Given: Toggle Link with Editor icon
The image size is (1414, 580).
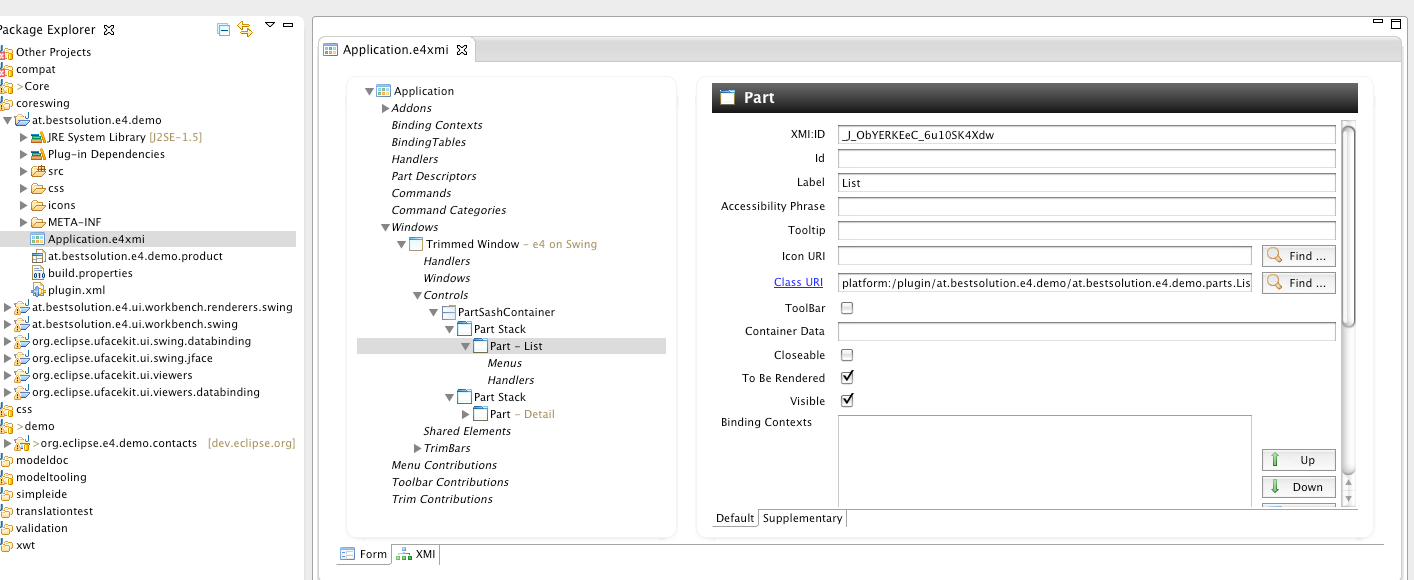Looking at the screenshot, I should pyautogui.click(x=245, y=30).
